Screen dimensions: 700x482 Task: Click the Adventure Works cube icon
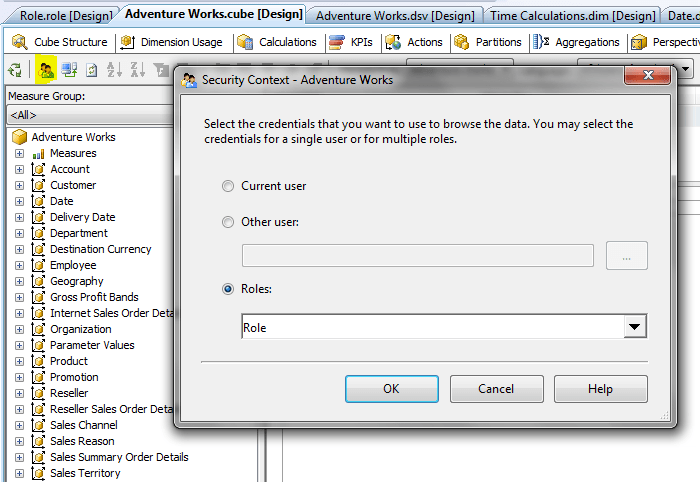[x=19, y=137]
